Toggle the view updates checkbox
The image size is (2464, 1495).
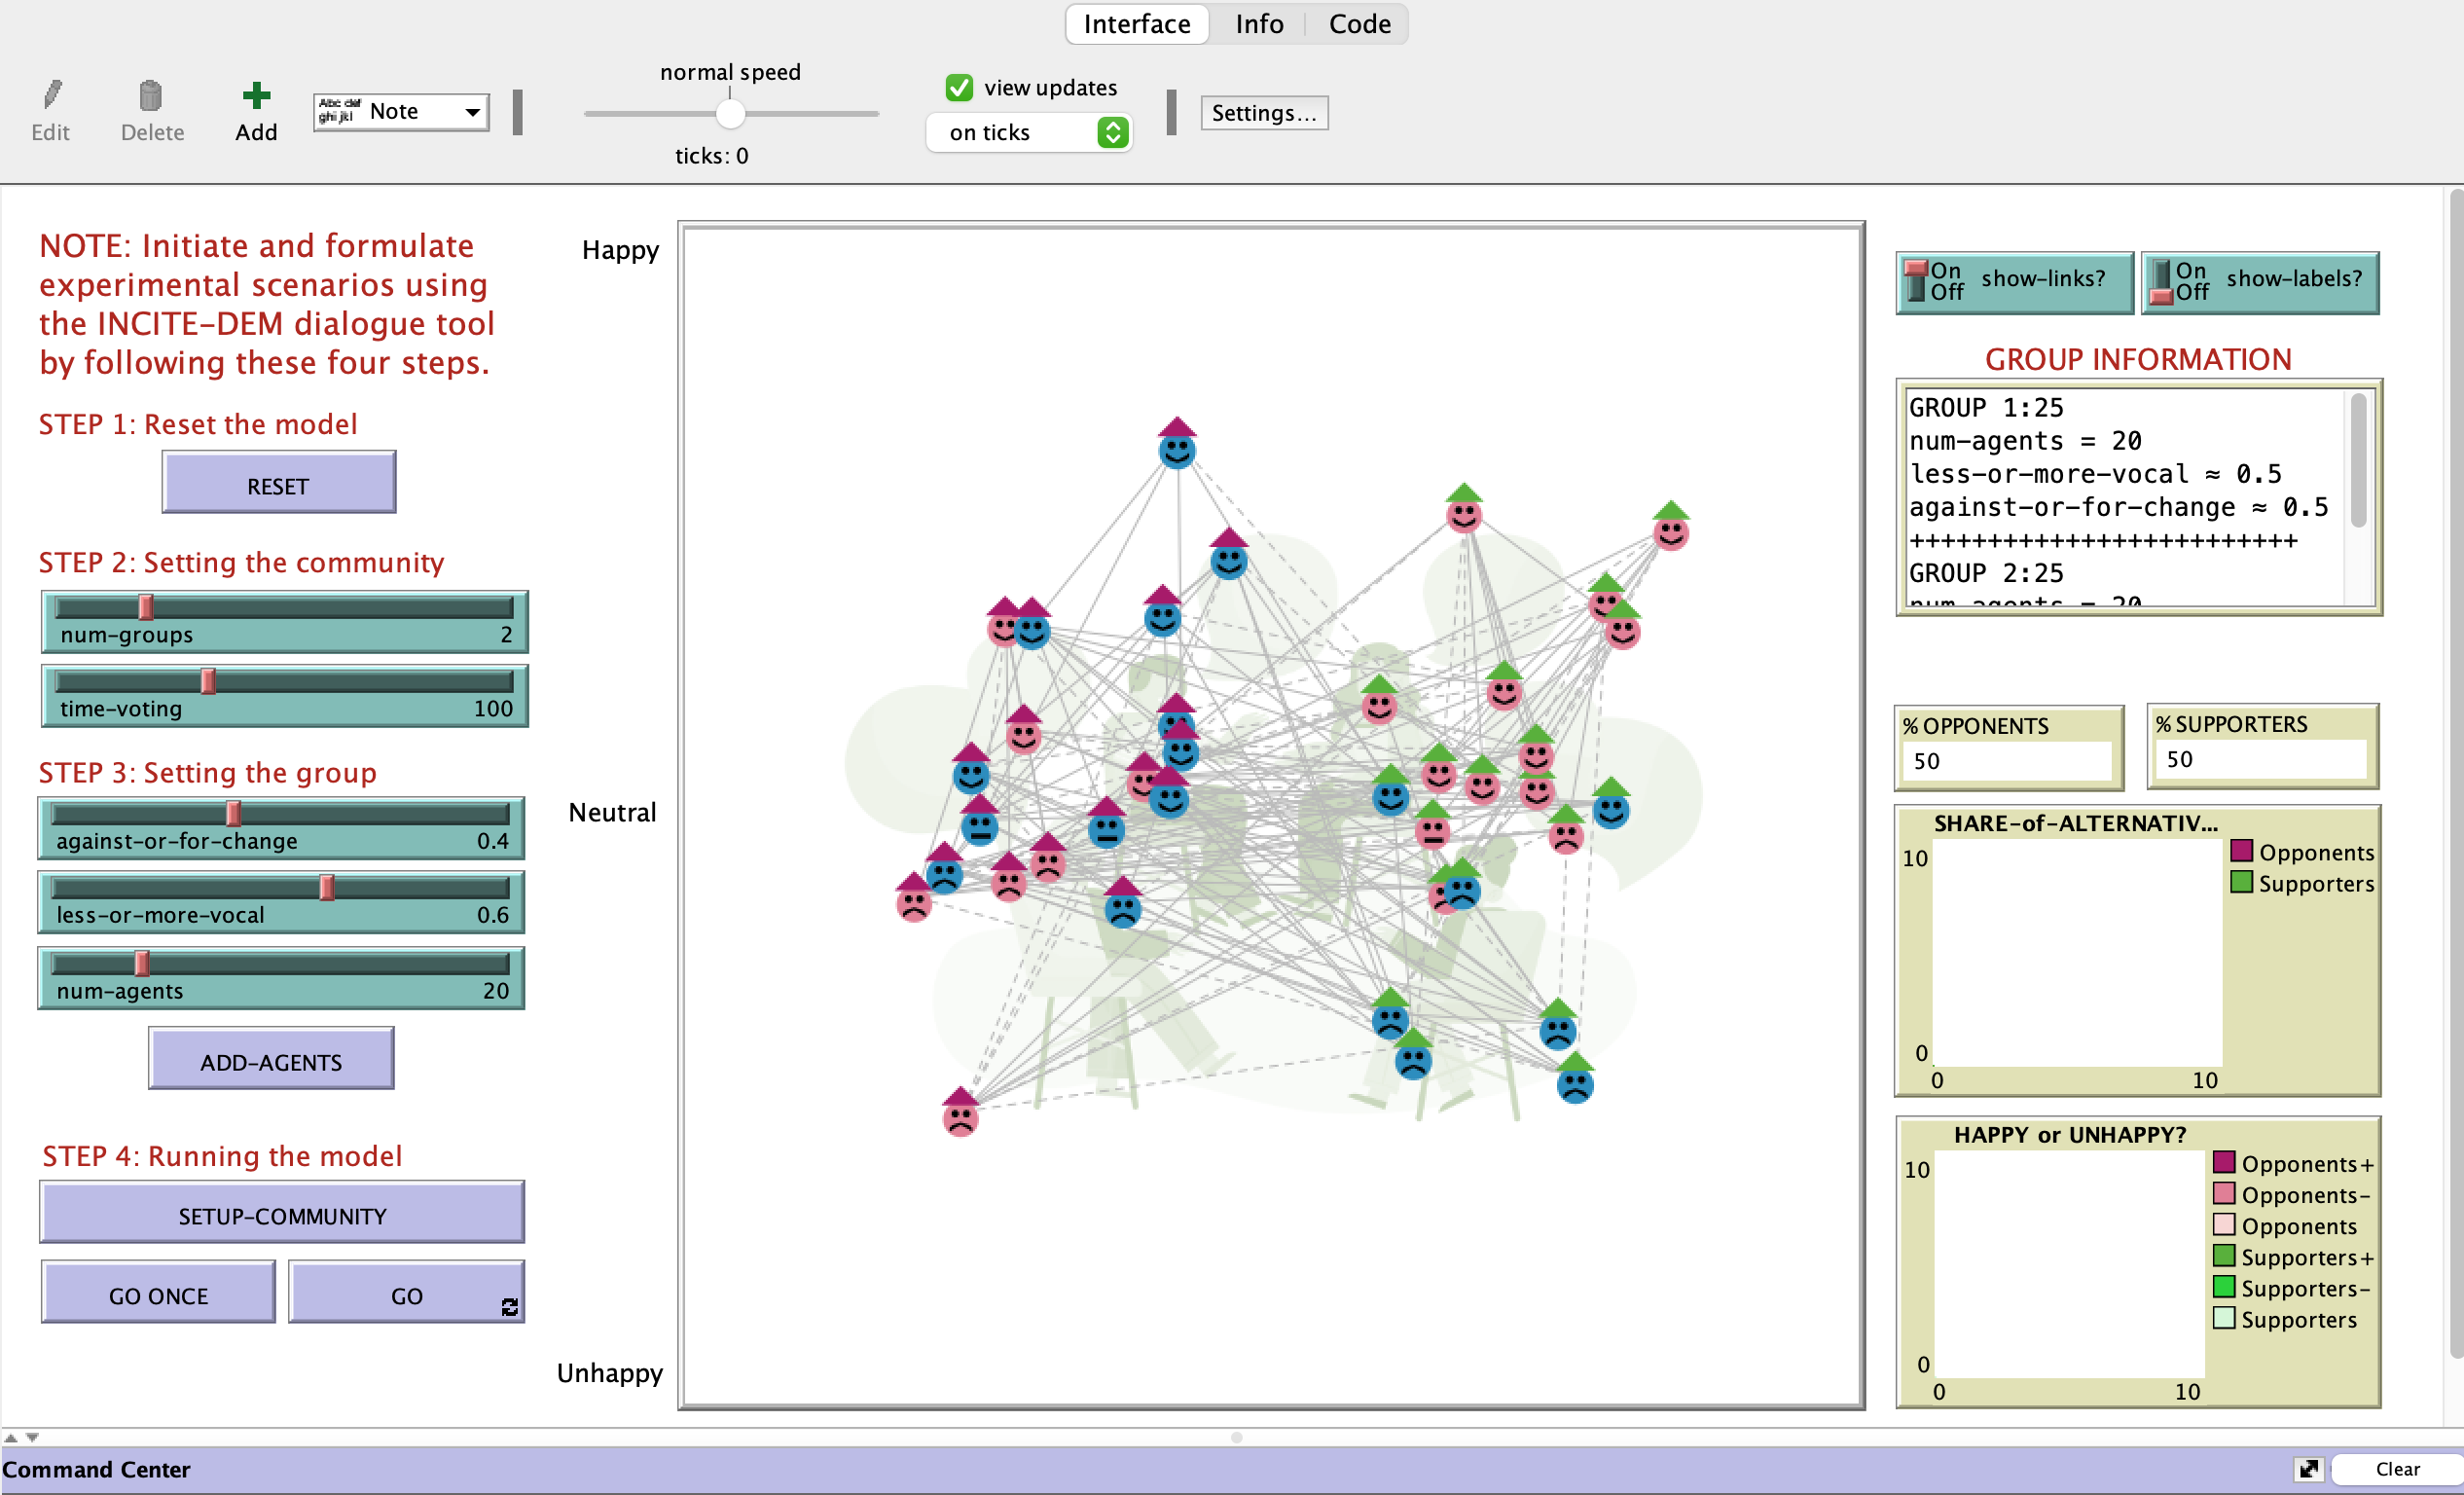pos(958,88)
